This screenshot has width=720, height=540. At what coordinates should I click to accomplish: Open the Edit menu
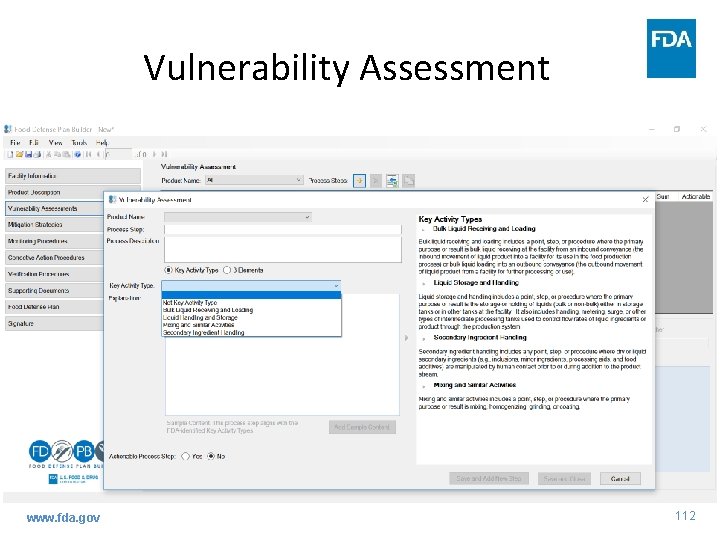pos(34,142)
